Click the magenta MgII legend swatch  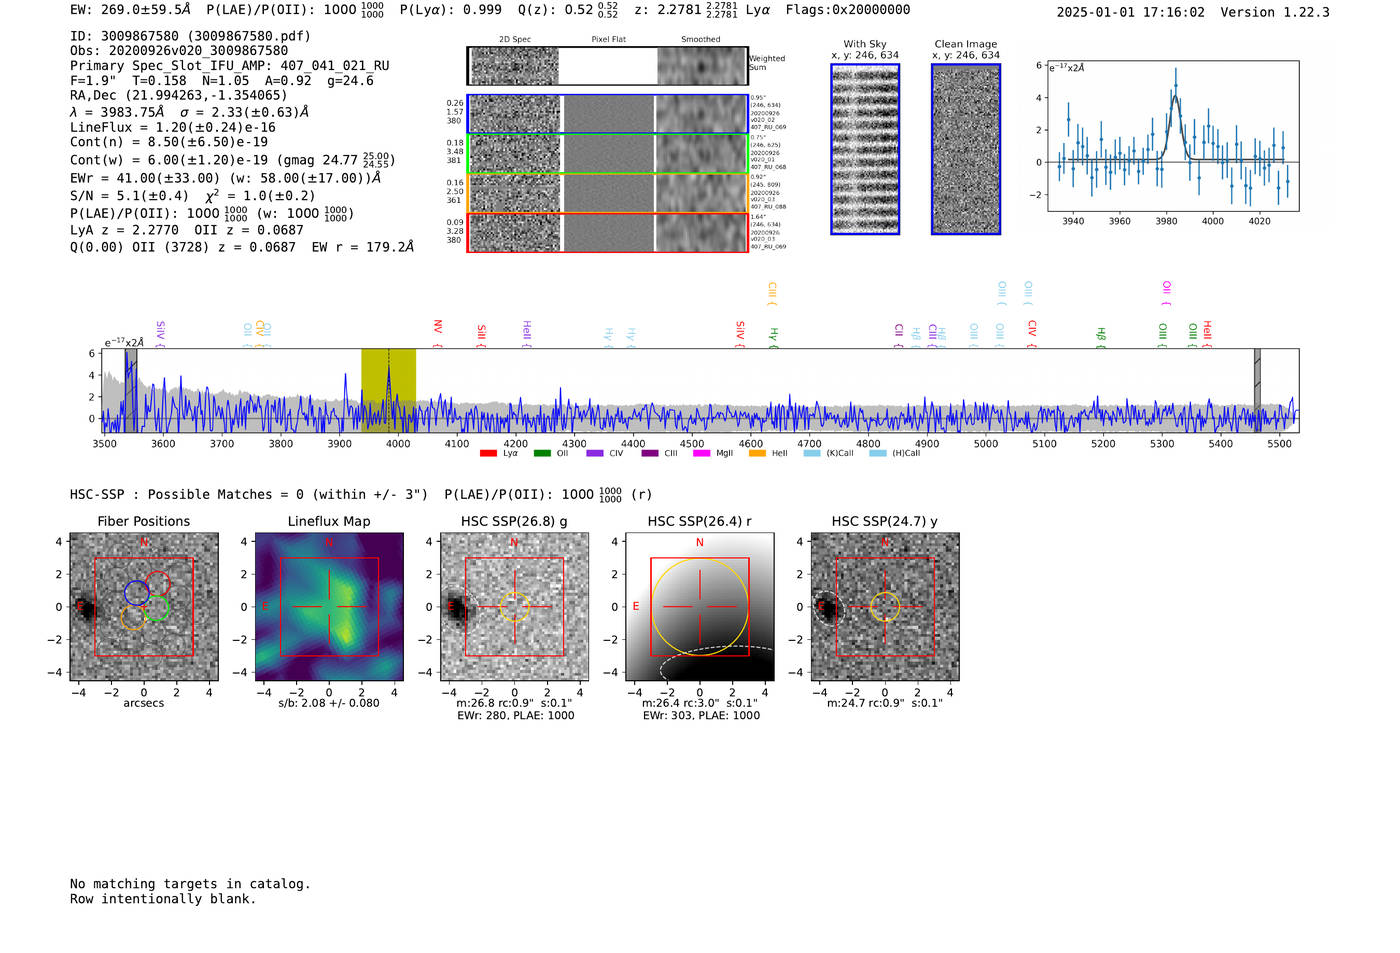click(x=701, y=454)
